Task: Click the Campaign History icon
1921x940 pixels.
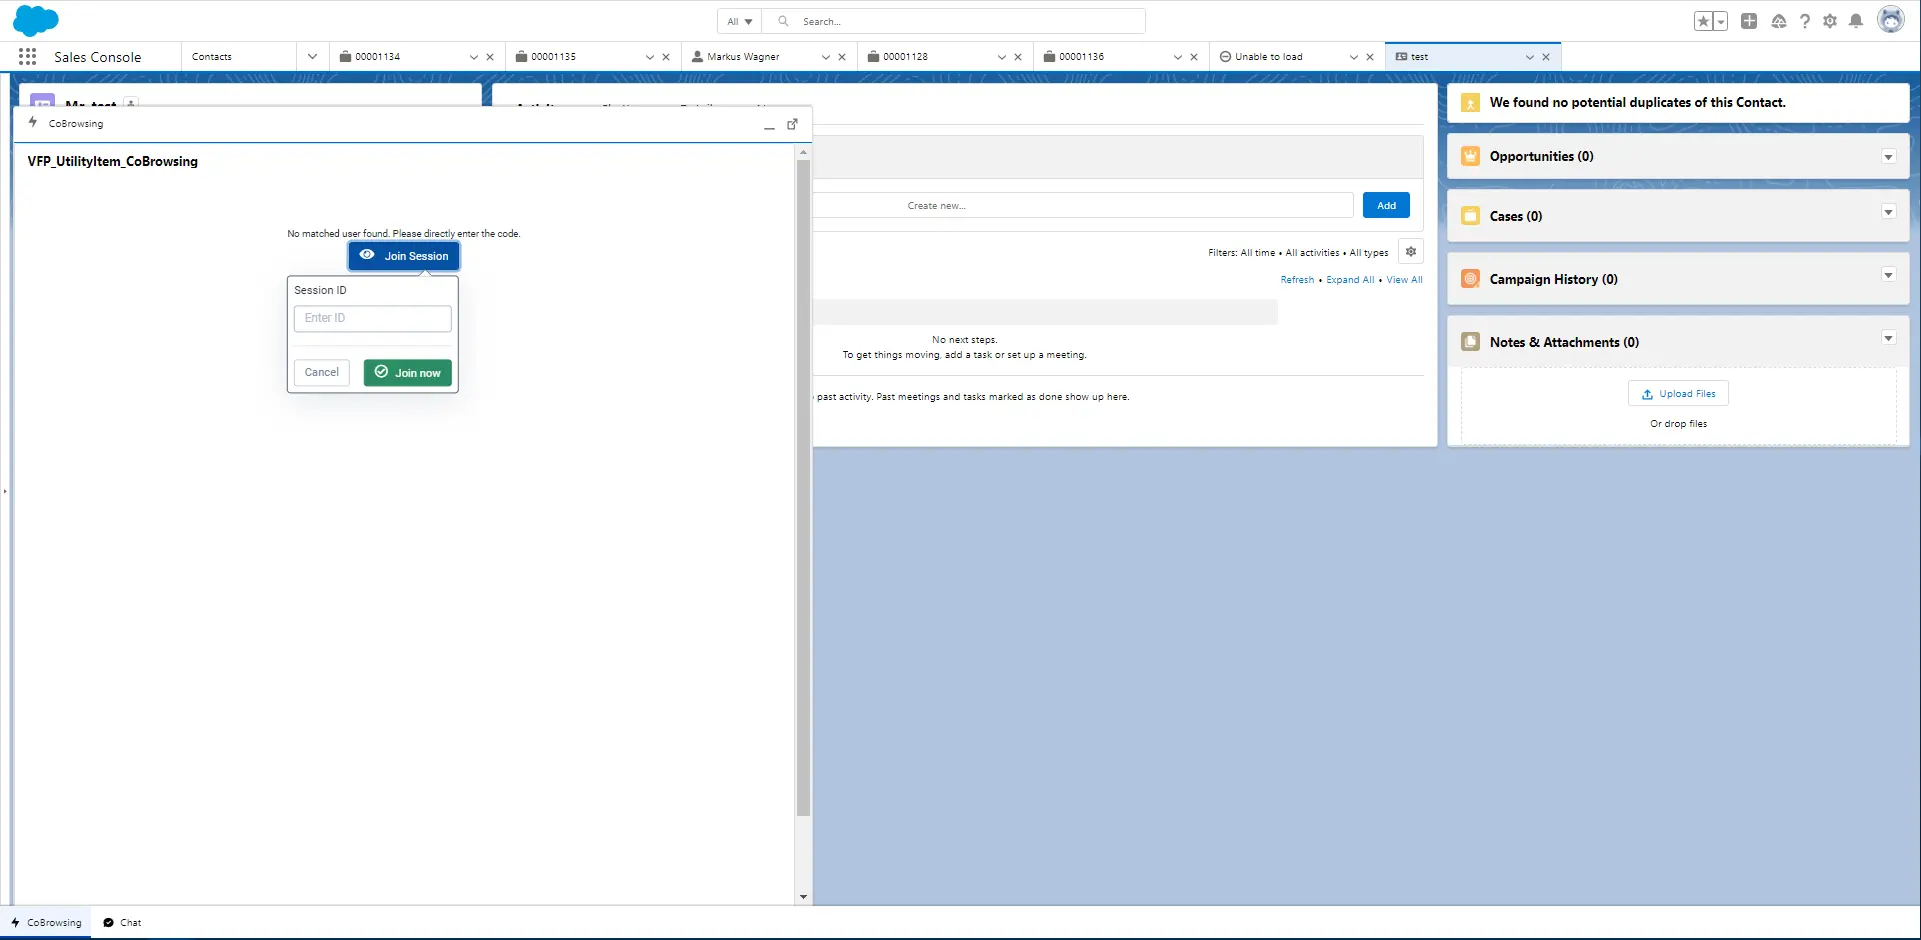Action: (1470, 279)
